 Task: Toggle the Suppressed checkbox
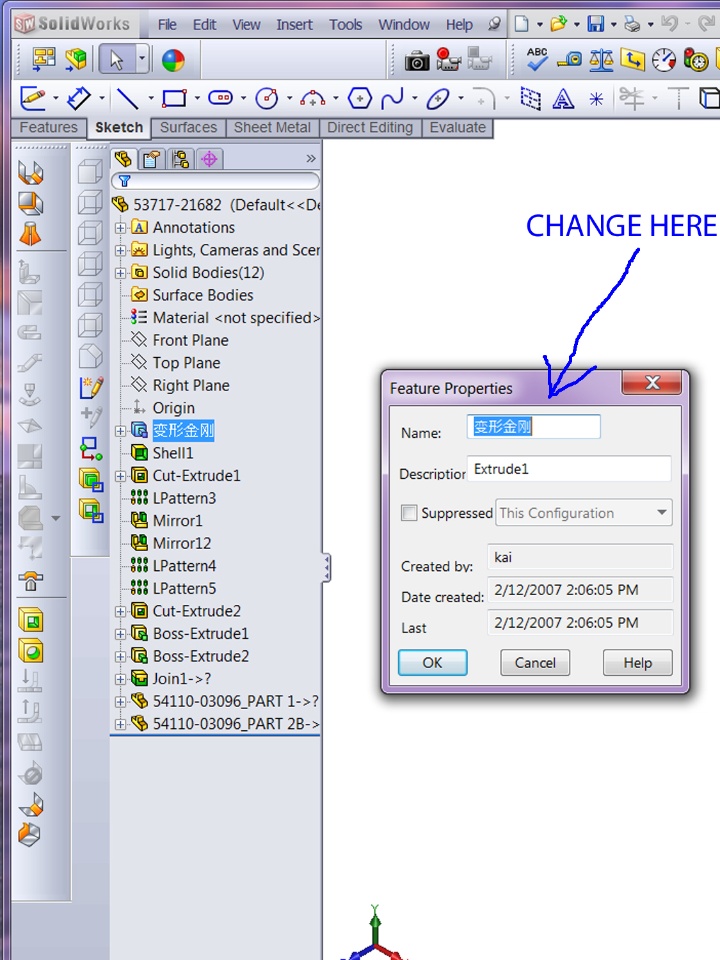tap(409, 512)
